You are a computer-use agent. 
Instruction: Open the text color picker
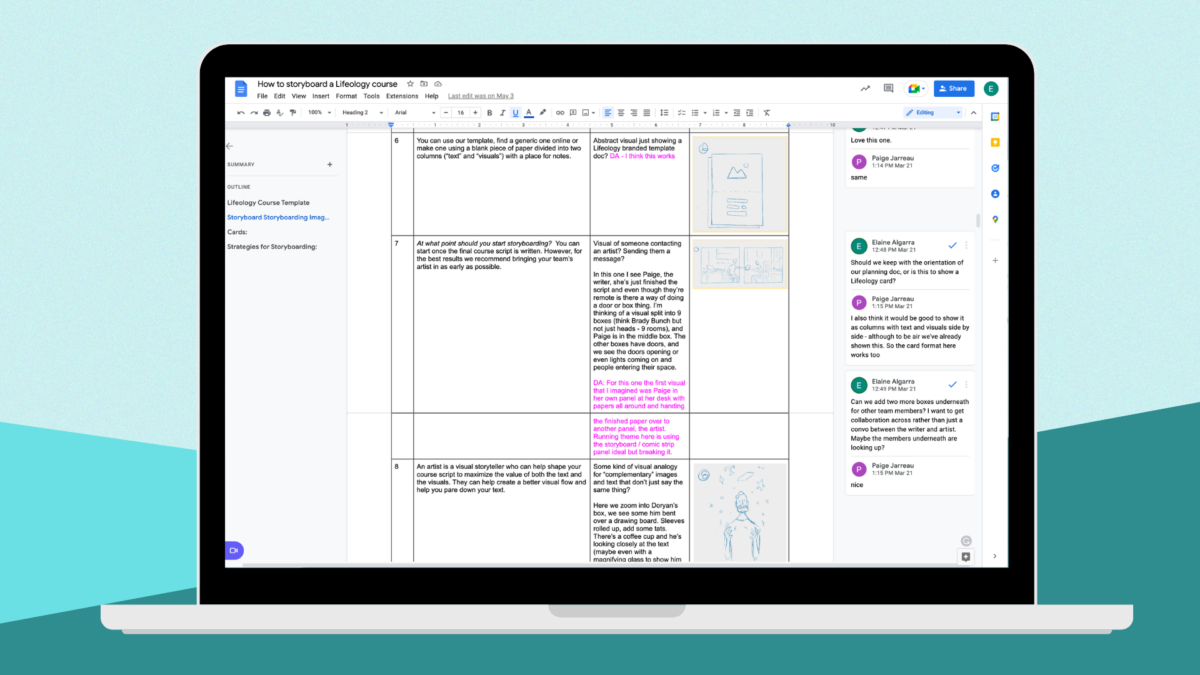(x=527, y=112)
